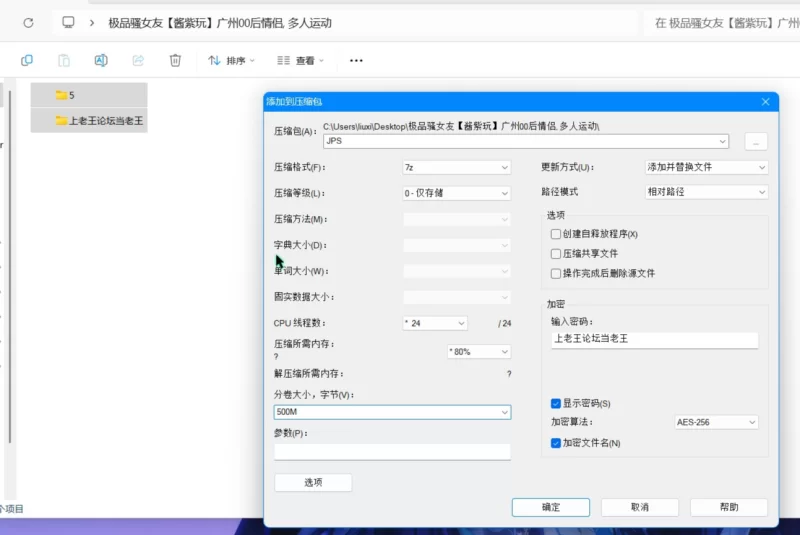The width and height of the screenshot is (800, 535).
Task: Open the three-dots more options menu
Action: point(356,61)
